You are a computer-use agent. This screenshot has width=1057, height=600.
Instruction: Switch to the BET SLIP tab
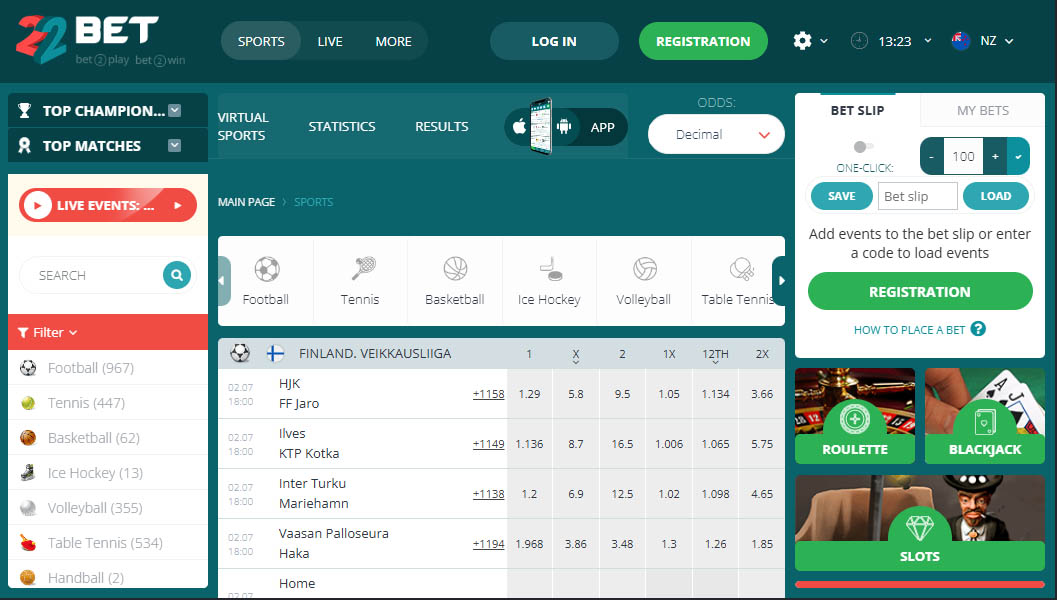(x=857, y=111)
